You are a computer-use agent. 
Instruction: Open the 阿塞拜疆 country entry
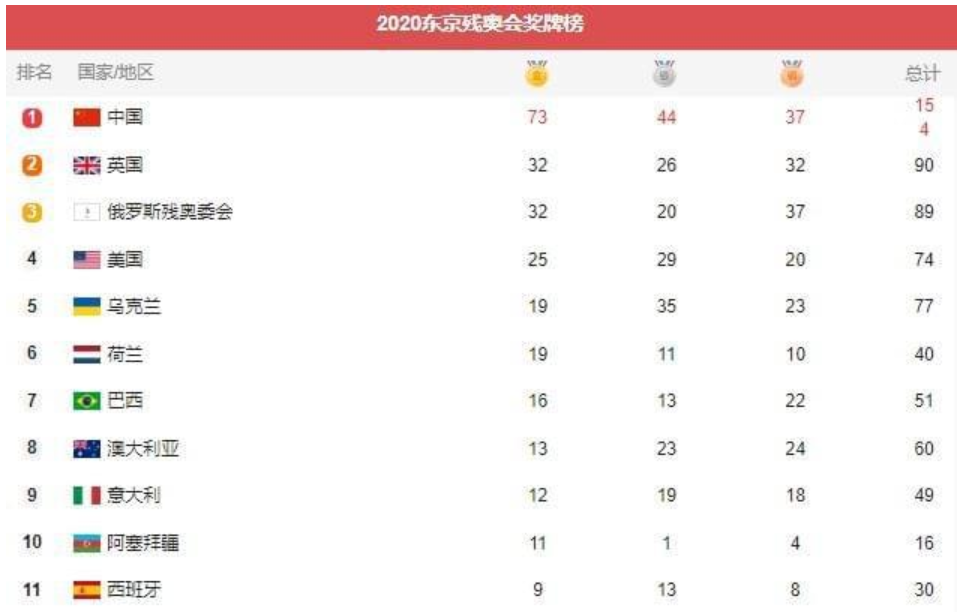tap(143, 543)
